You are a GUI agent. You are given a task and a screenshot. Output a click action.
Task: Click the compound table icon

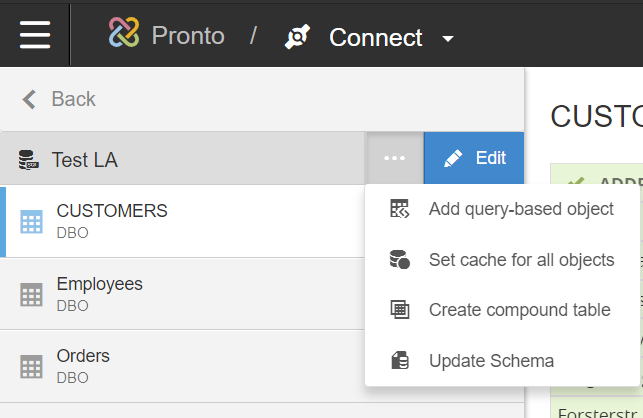[400, 310]
